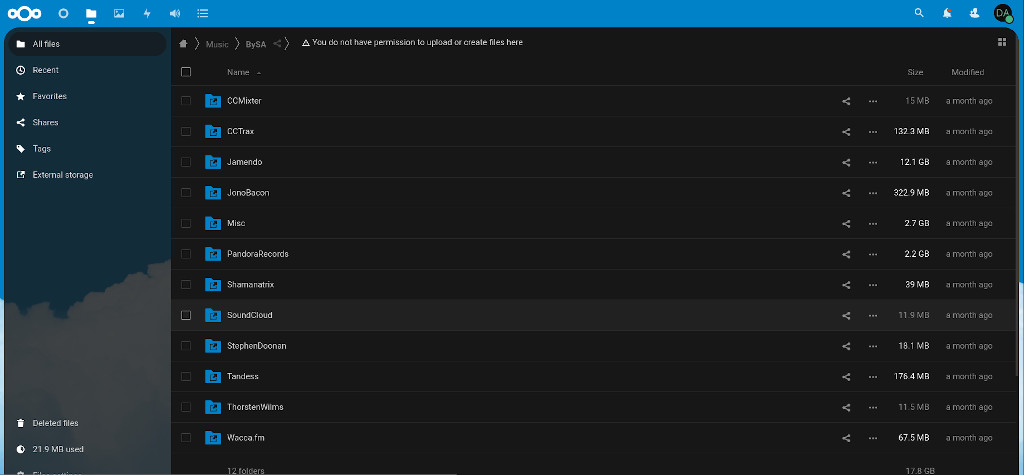The image size is (1024, 475).
Task: Open the JonoBacon folder
Action: [248, 193]
